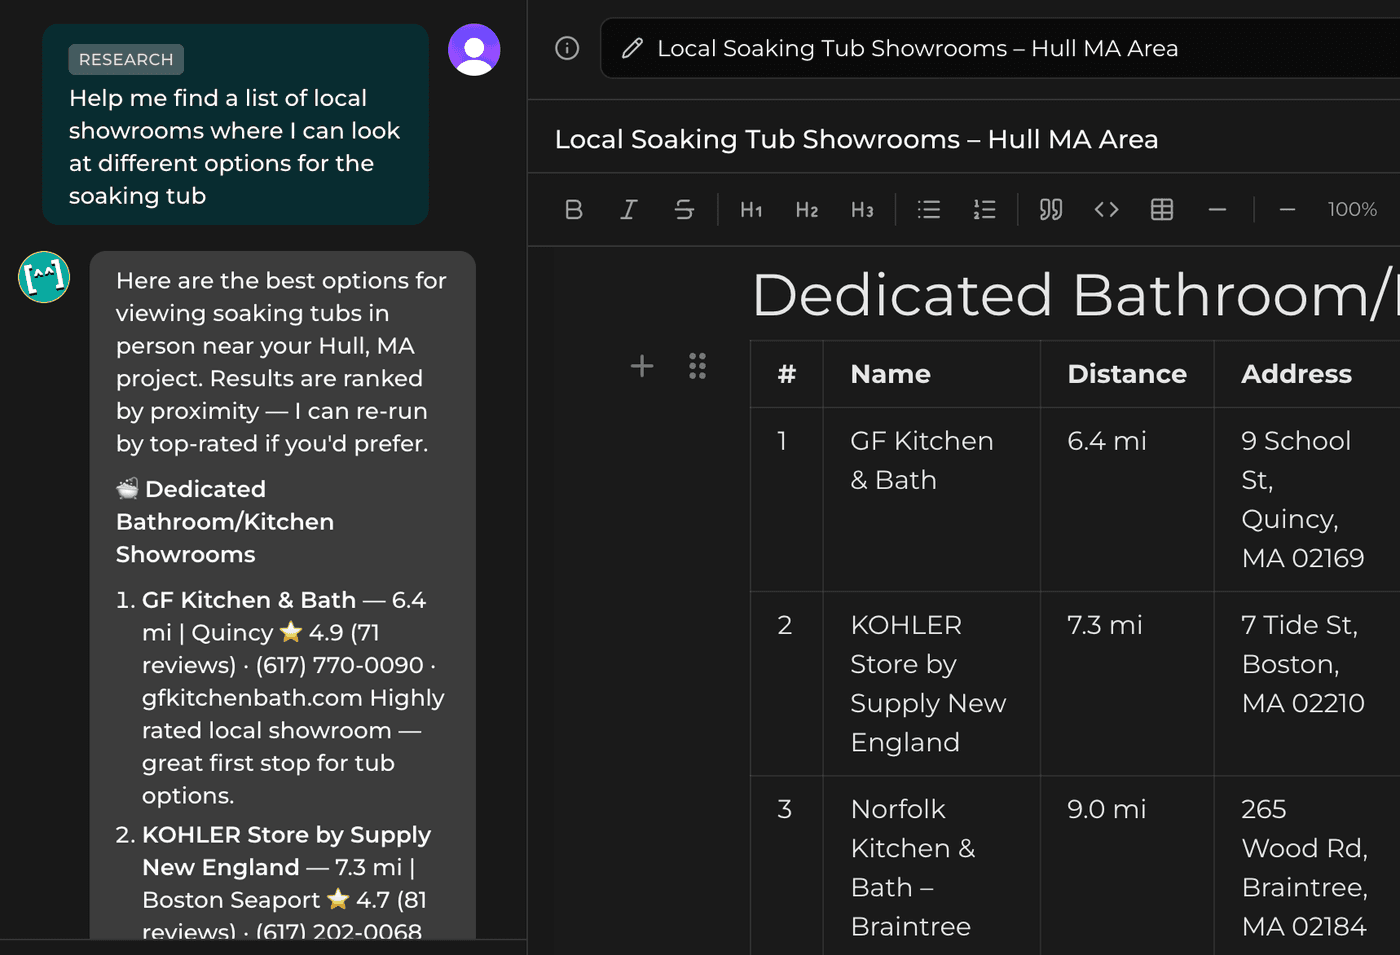Open the document info icon
The width and height of the screenshot is (1400, 955).
tap(567, 48)
